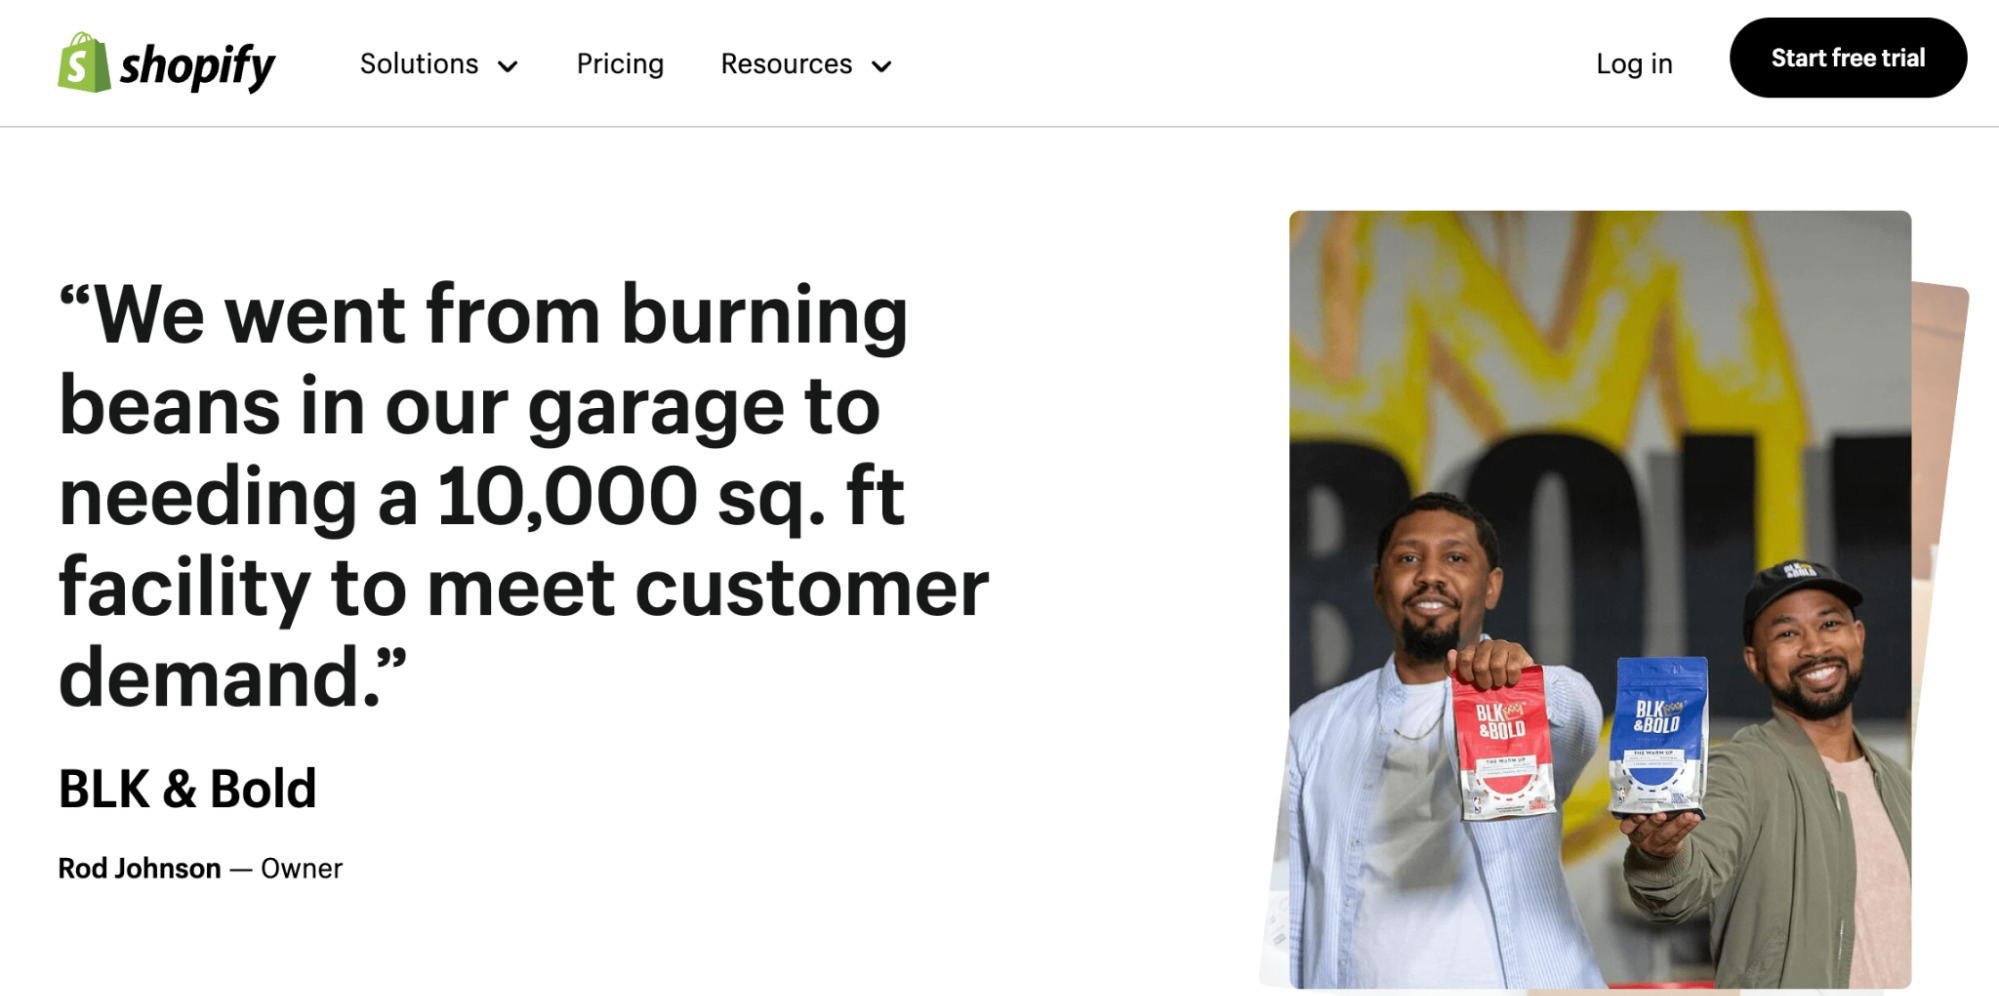
Task: Click the Log in link
Action: click(1634, 64)
